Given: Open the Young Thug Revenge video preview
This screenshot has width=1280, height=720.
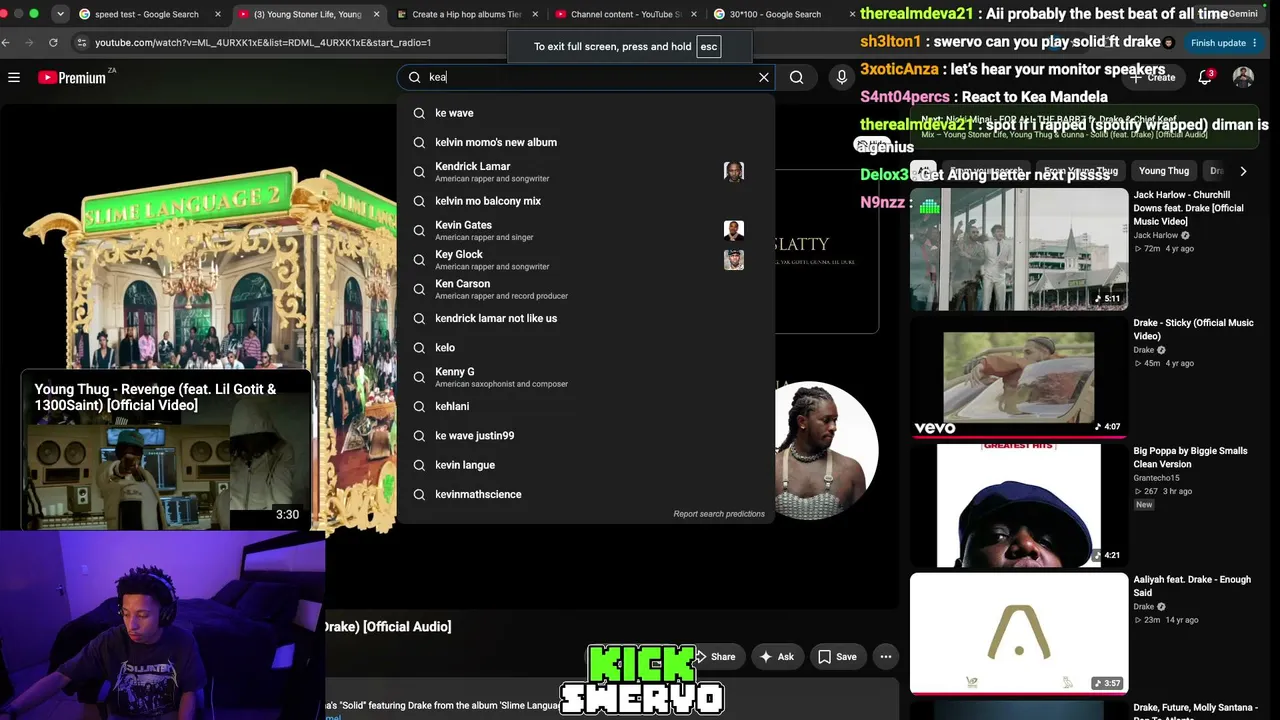Looking at the screenshot, I should 166,450.
